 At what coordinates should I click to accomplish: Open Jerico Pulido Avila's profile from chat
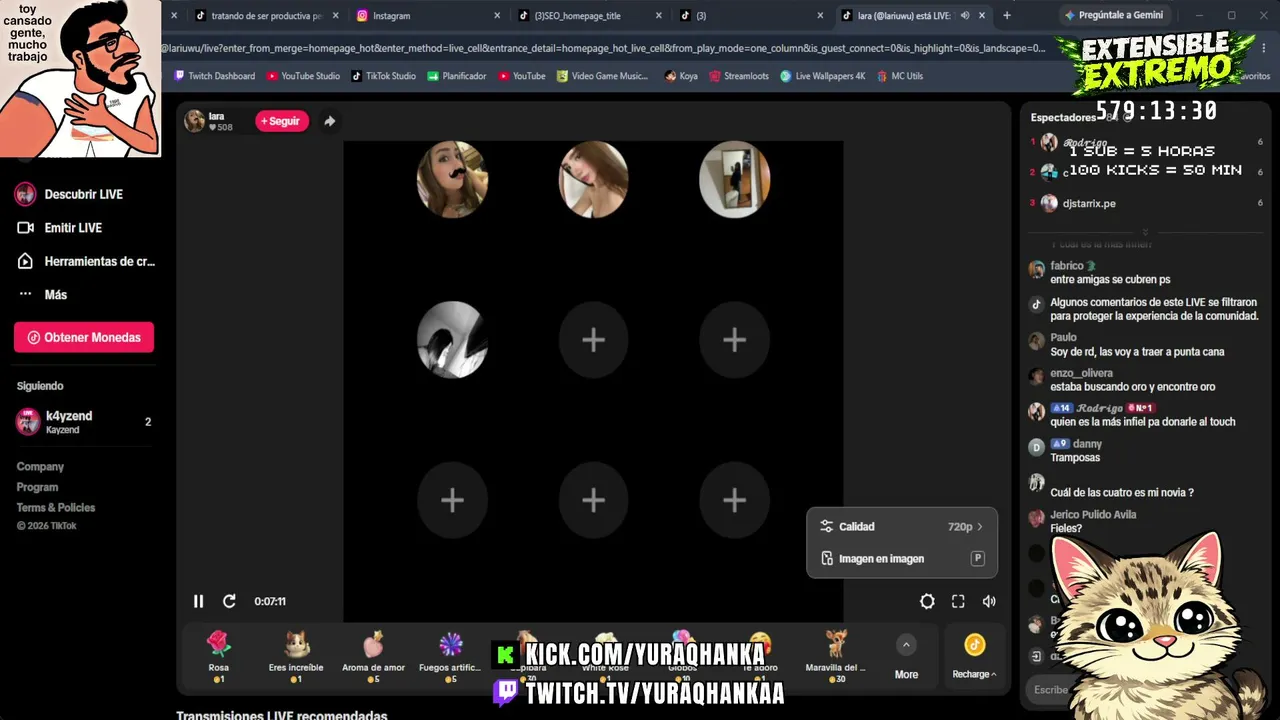[x=1093, y=515]
